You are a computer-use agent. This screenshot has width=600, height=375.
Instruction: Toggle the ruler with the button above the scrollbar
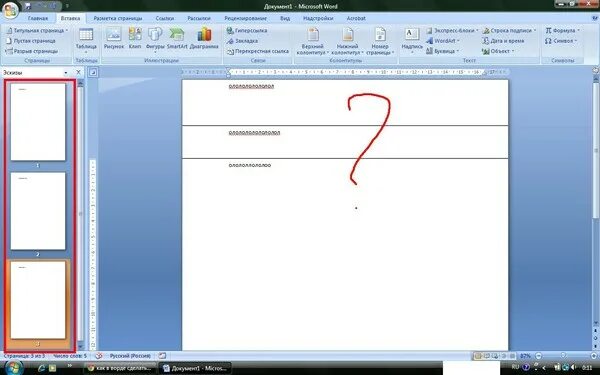click(595, 70)
